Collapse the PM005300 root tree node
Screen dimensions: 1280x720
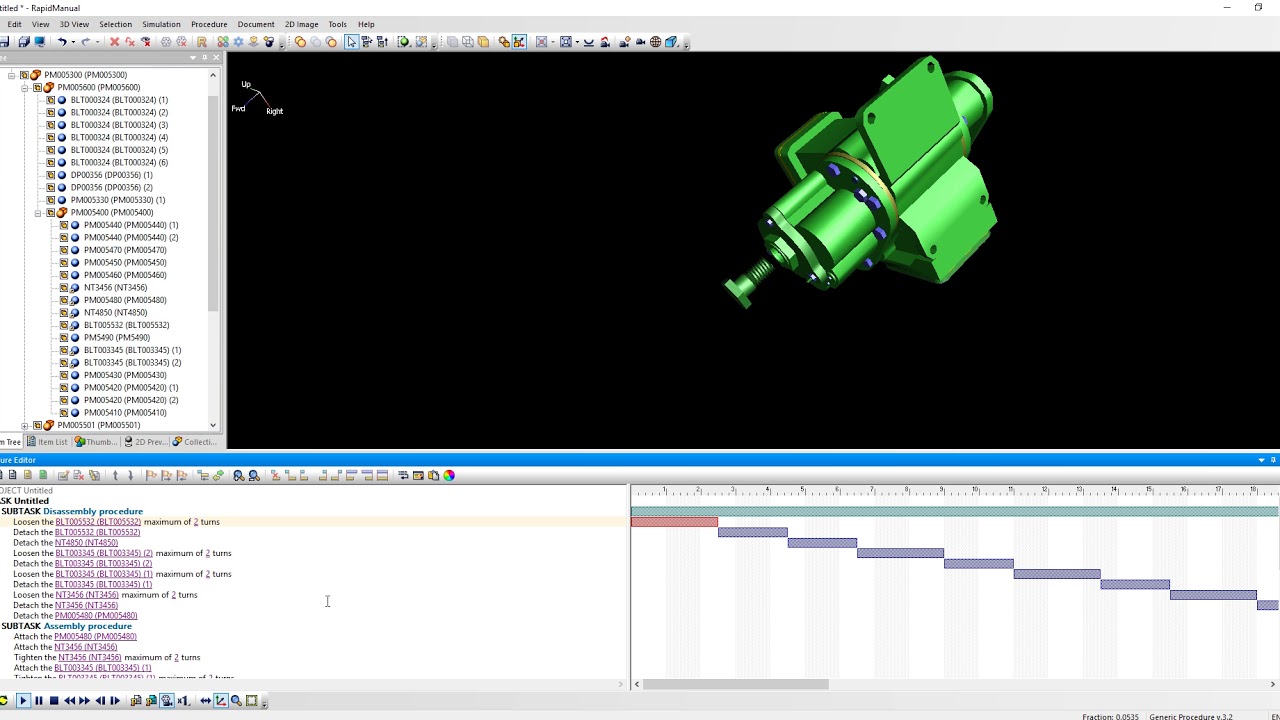12,75
